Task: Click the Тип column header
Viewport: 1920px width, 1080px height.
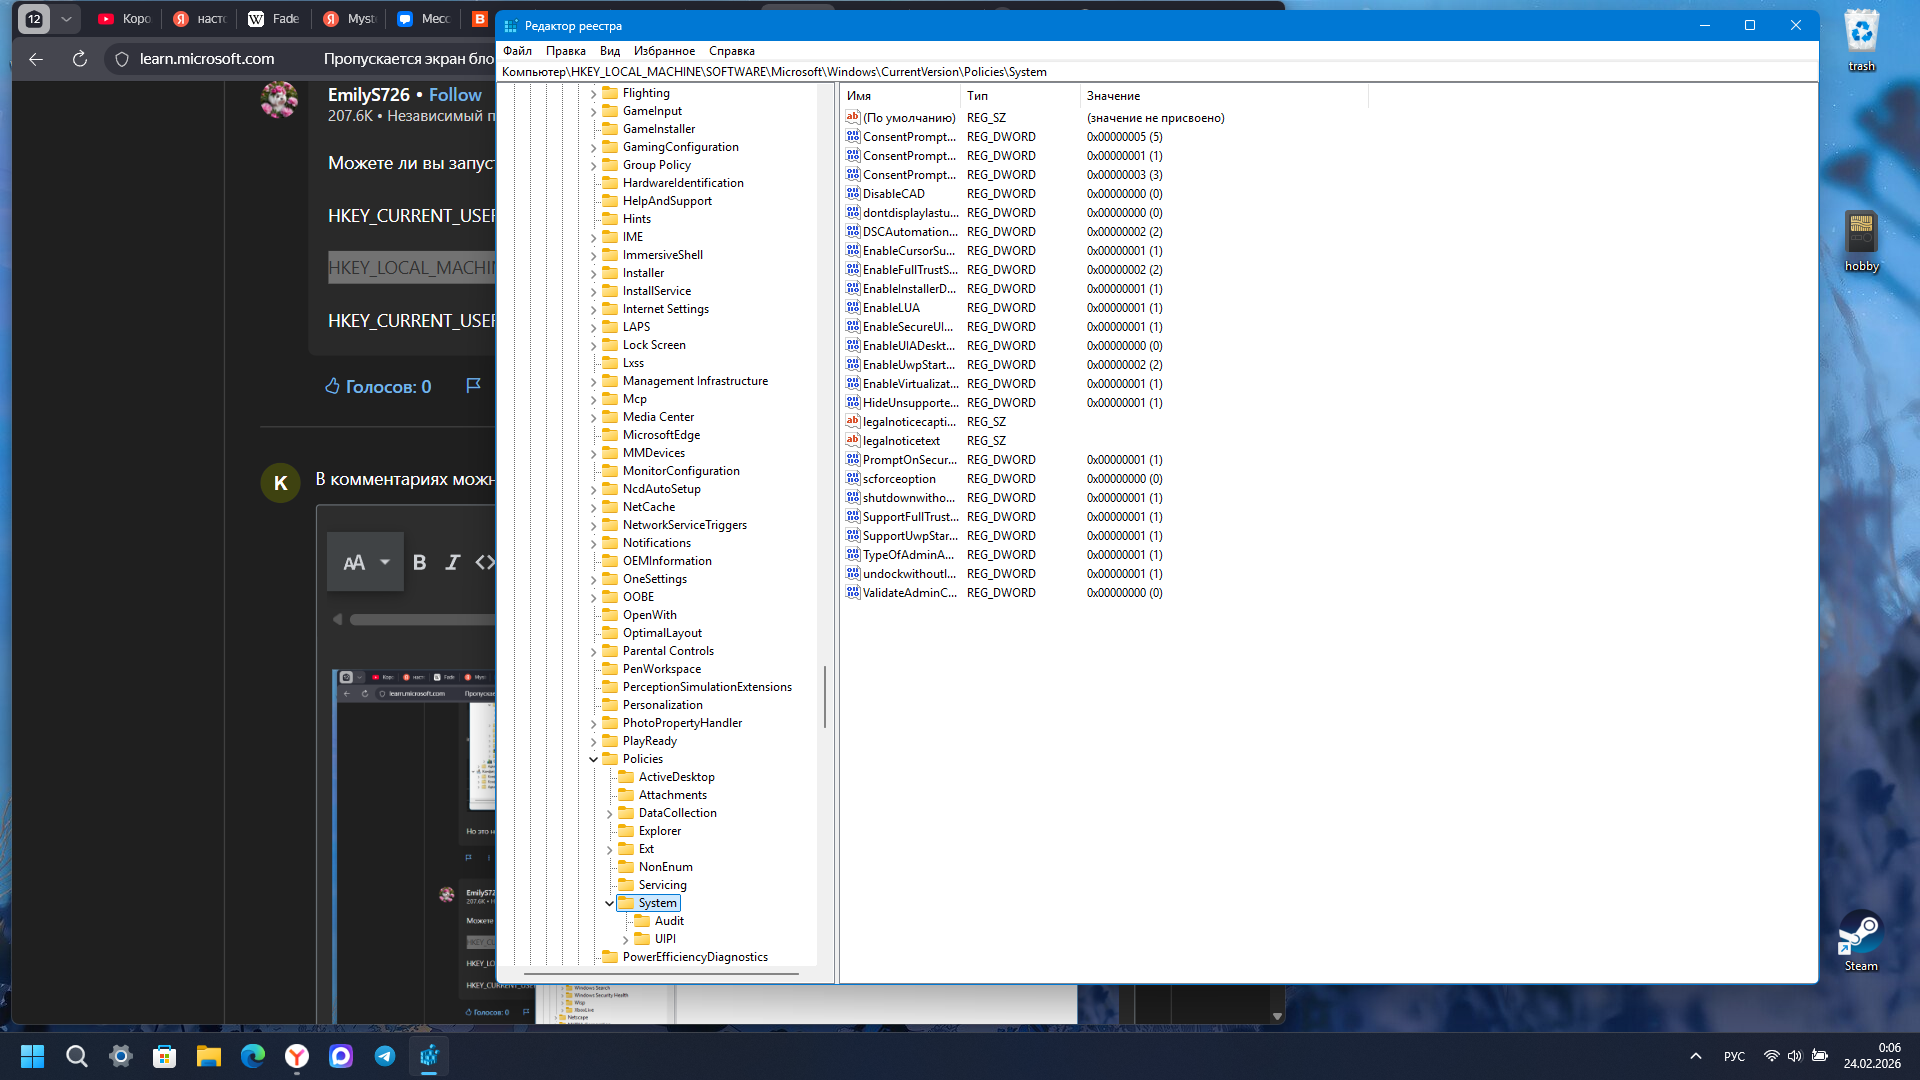Action: (1020, 96)
